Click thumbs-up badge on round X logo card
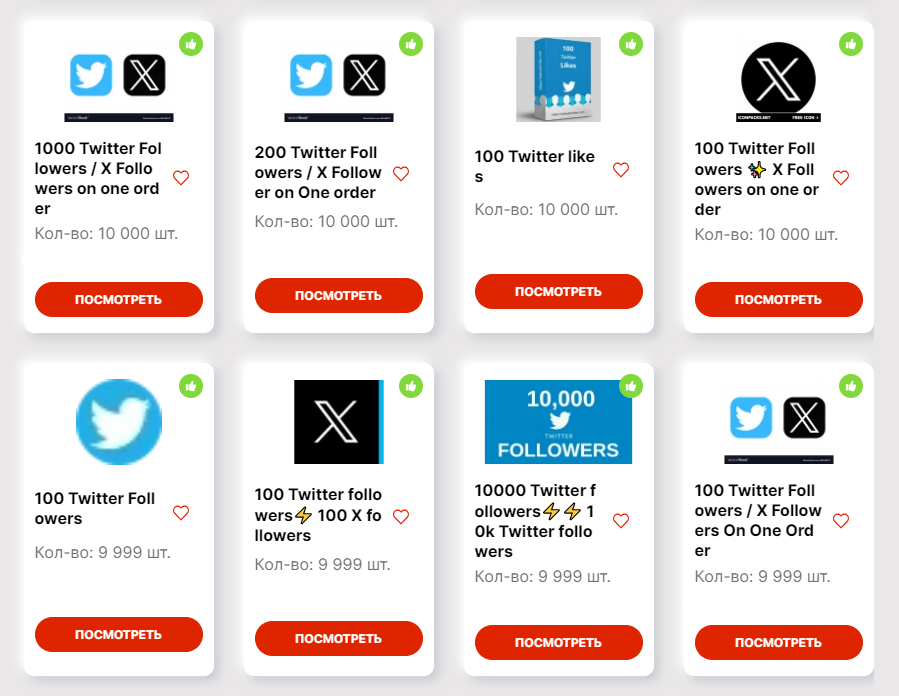The image size is (899, 696). pyautogui.click(x=851, y=44)
